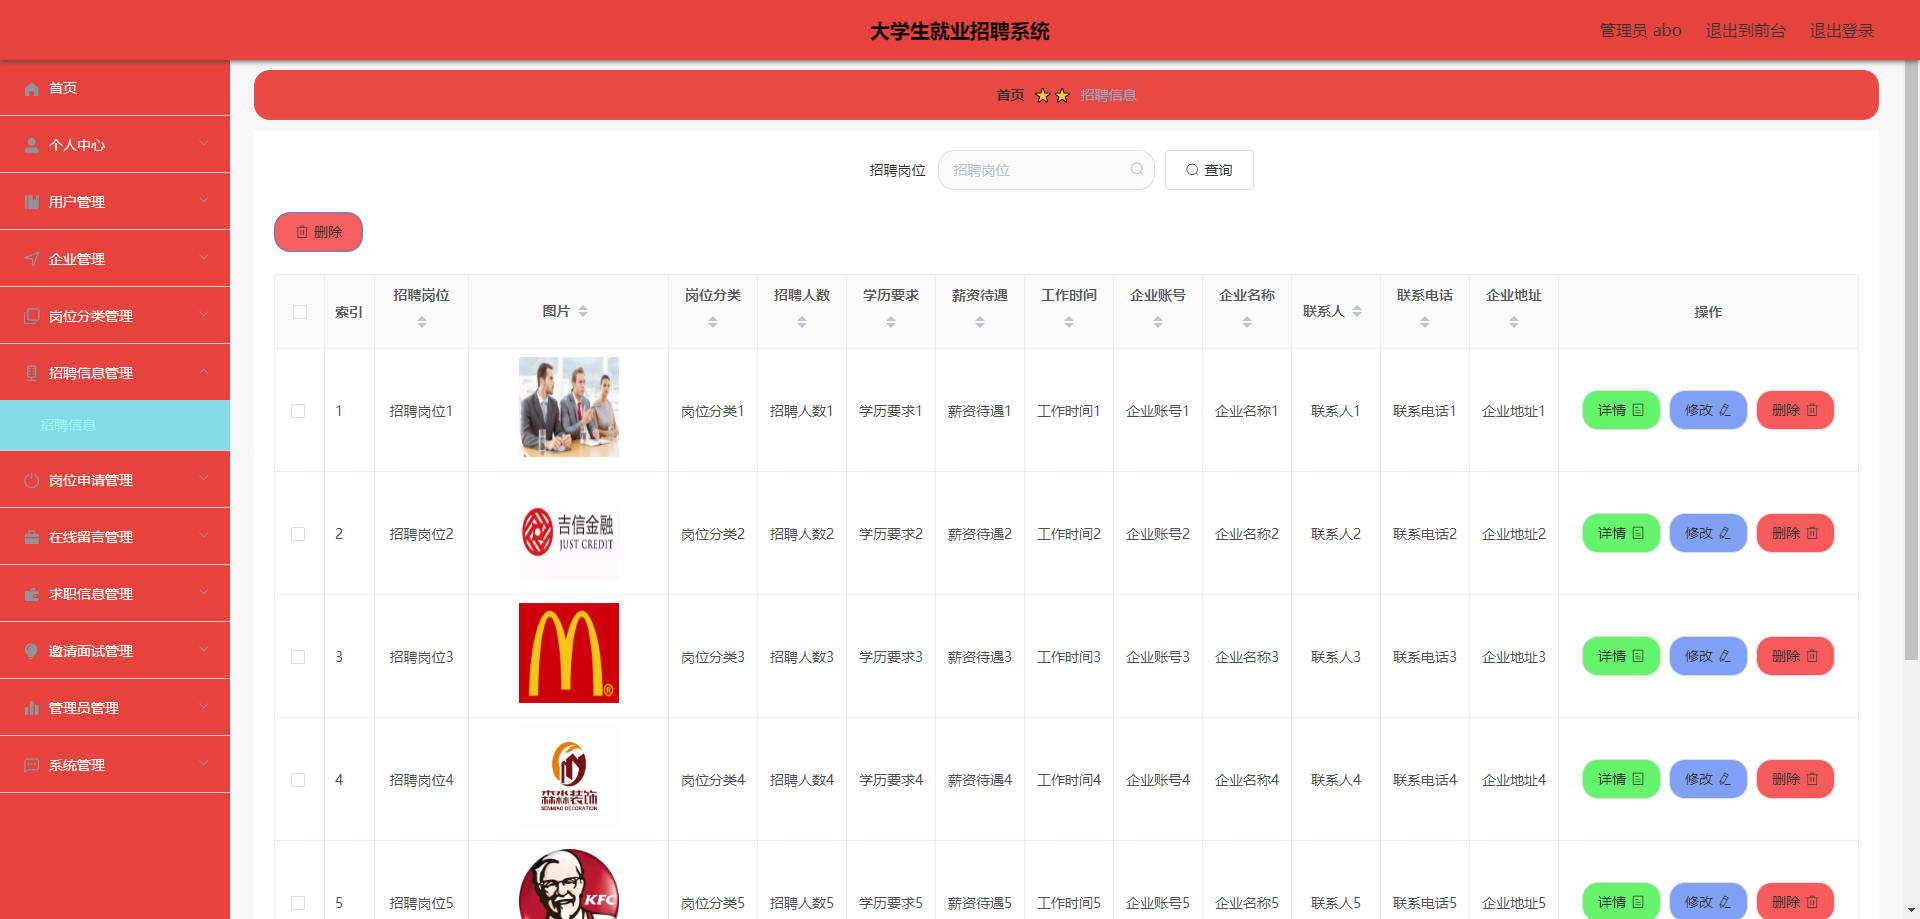Expand the 邀请面试管理 menu chevron
Image resolution: width=1920 pixels, height=919 pixels.
coord(204,650)
